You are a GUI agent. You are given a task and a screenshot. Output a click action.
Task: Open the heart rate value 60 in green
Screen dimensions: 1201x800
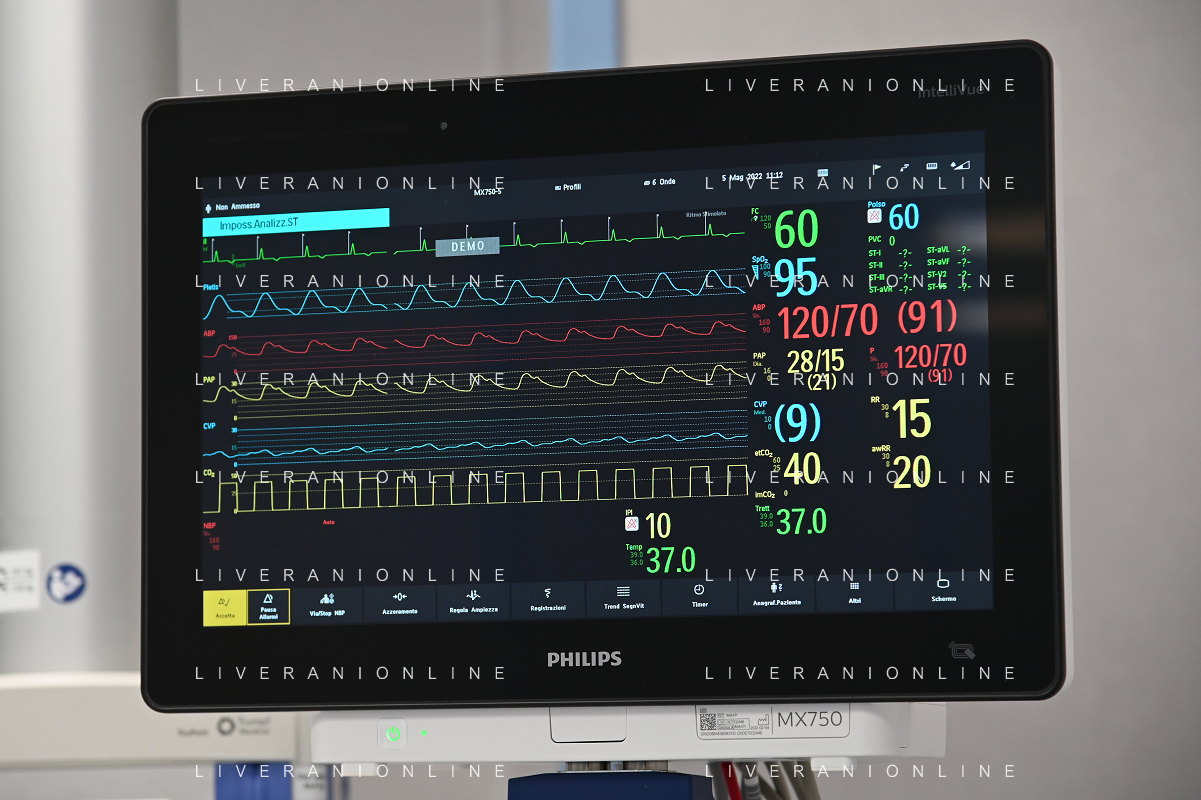797,230
